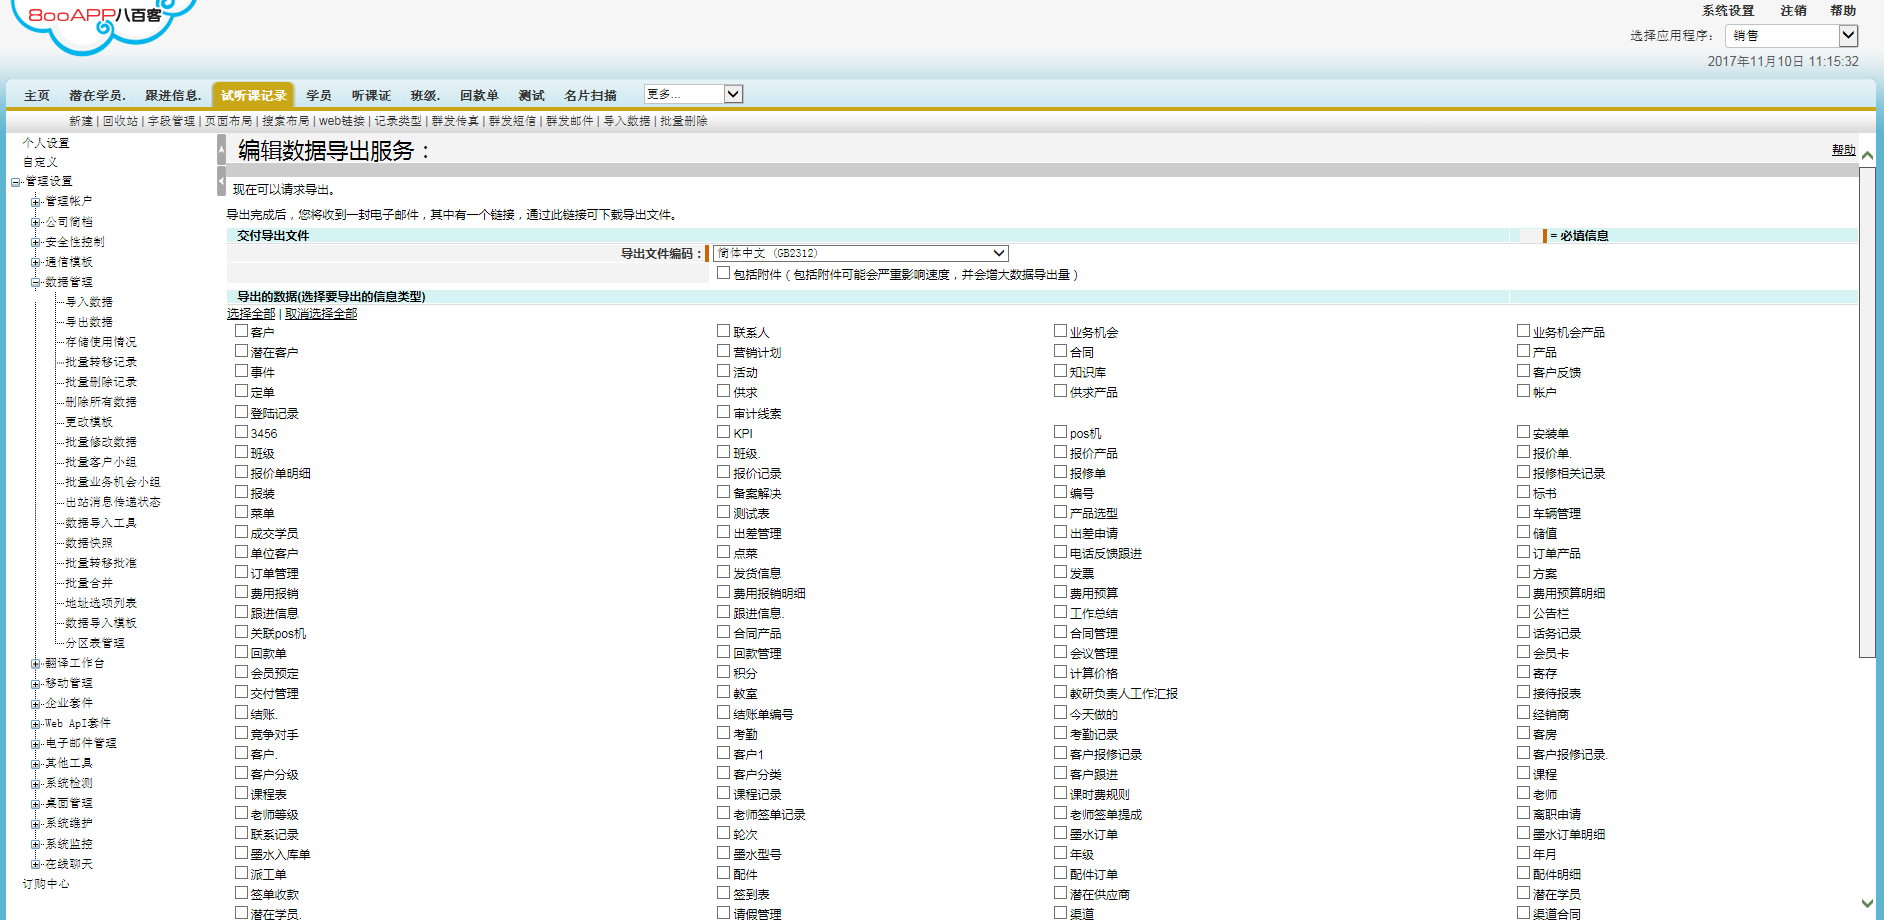Click the 选择全部 link
This screenshot has height=920, width=1884.
pyautogui.click(x=251, y=314)
